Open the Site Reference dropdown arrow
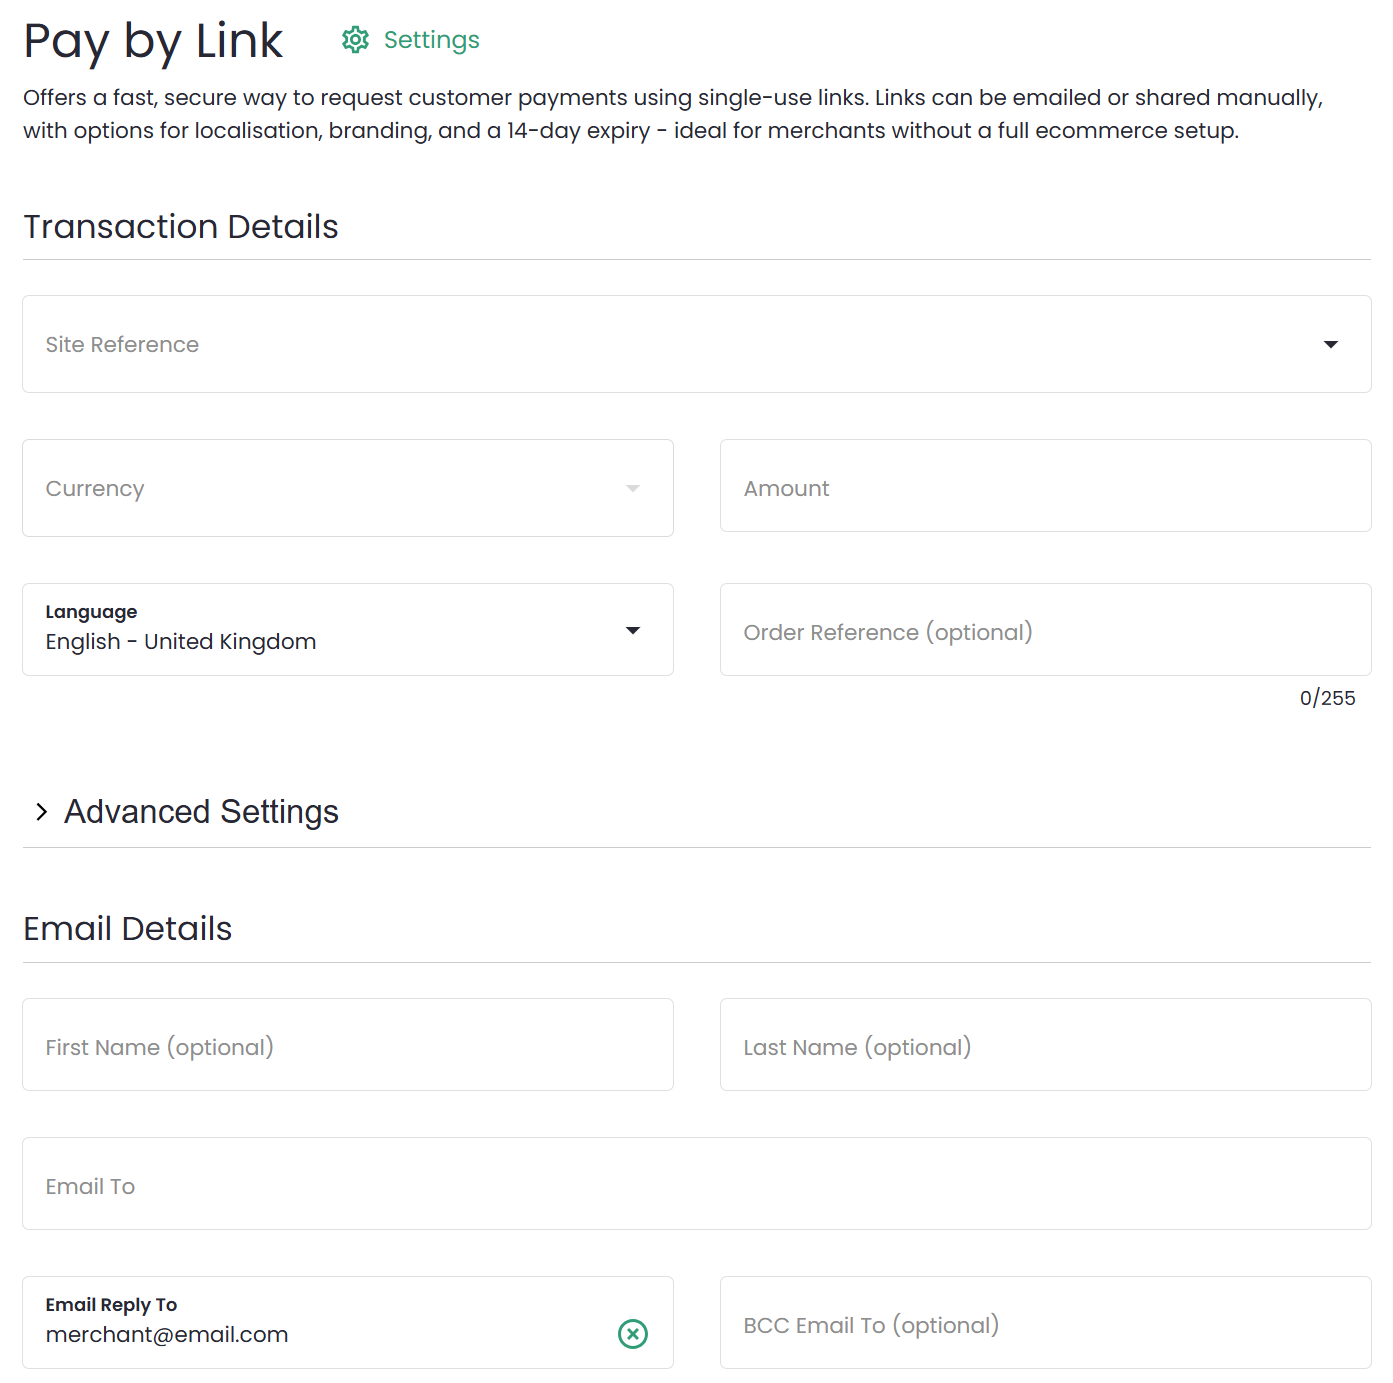The image size is (1393, 1383). pos(1330,344)
